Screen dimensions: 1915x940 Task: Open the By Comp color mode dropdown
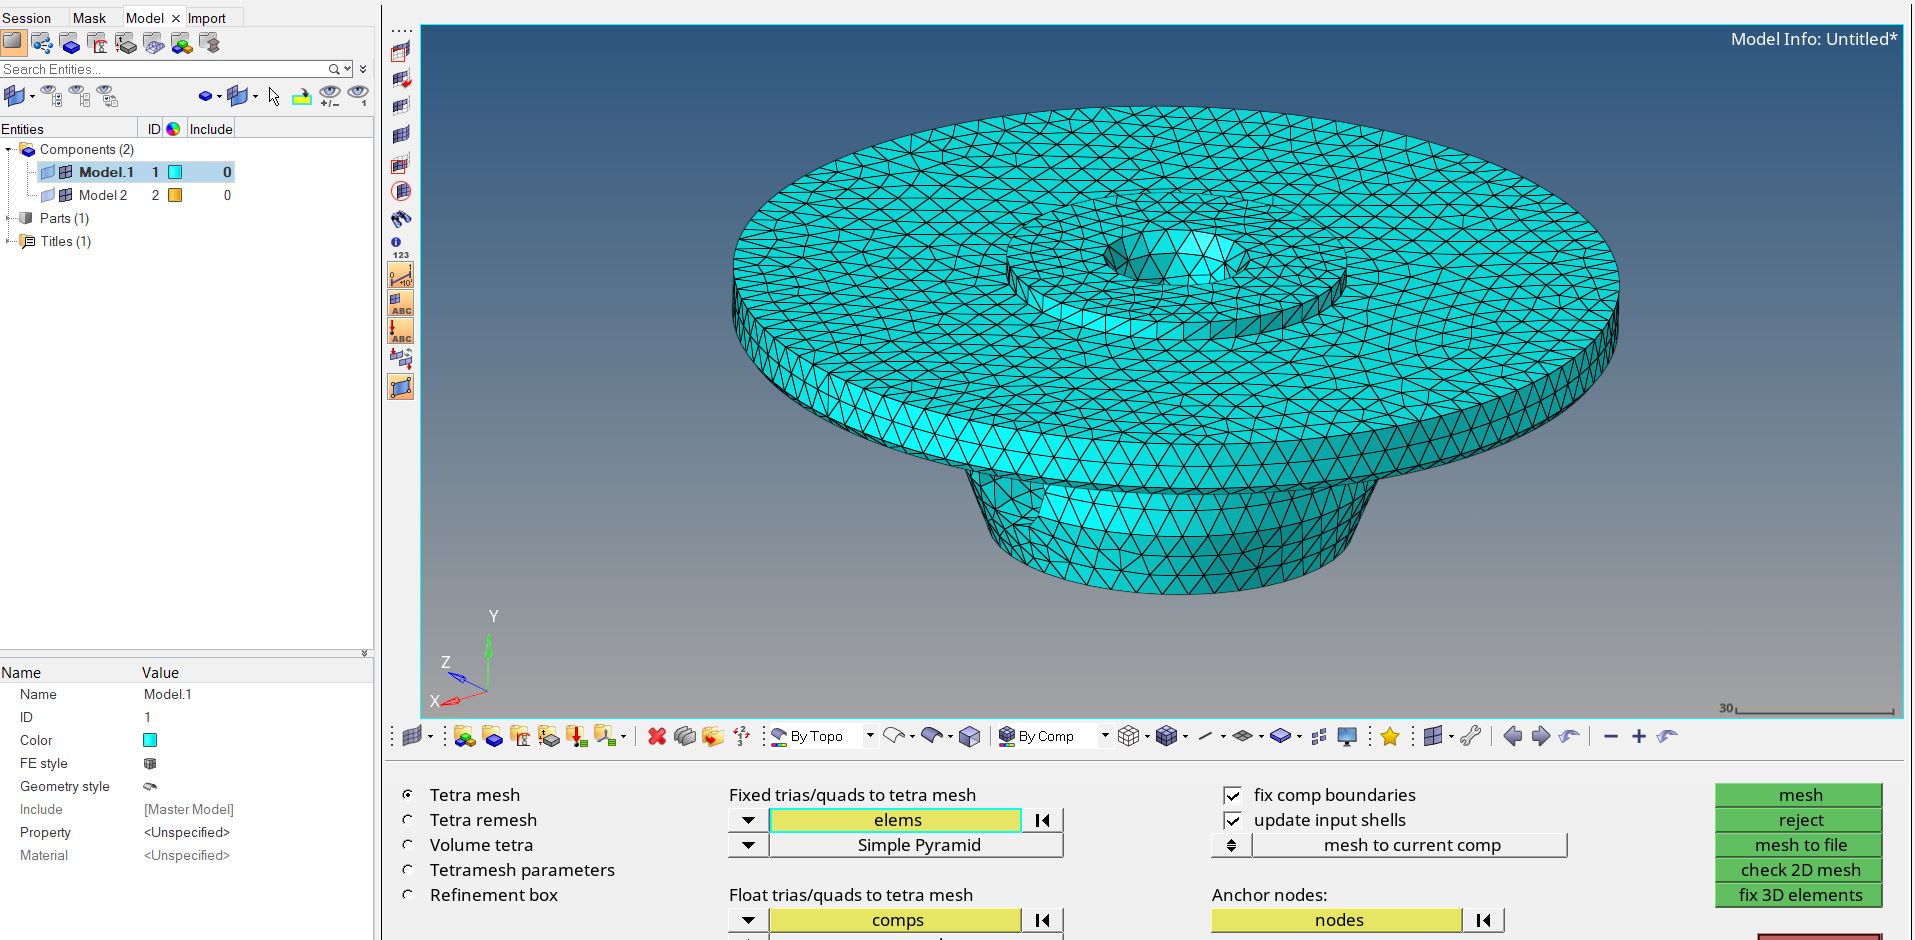coord(1104,736)
